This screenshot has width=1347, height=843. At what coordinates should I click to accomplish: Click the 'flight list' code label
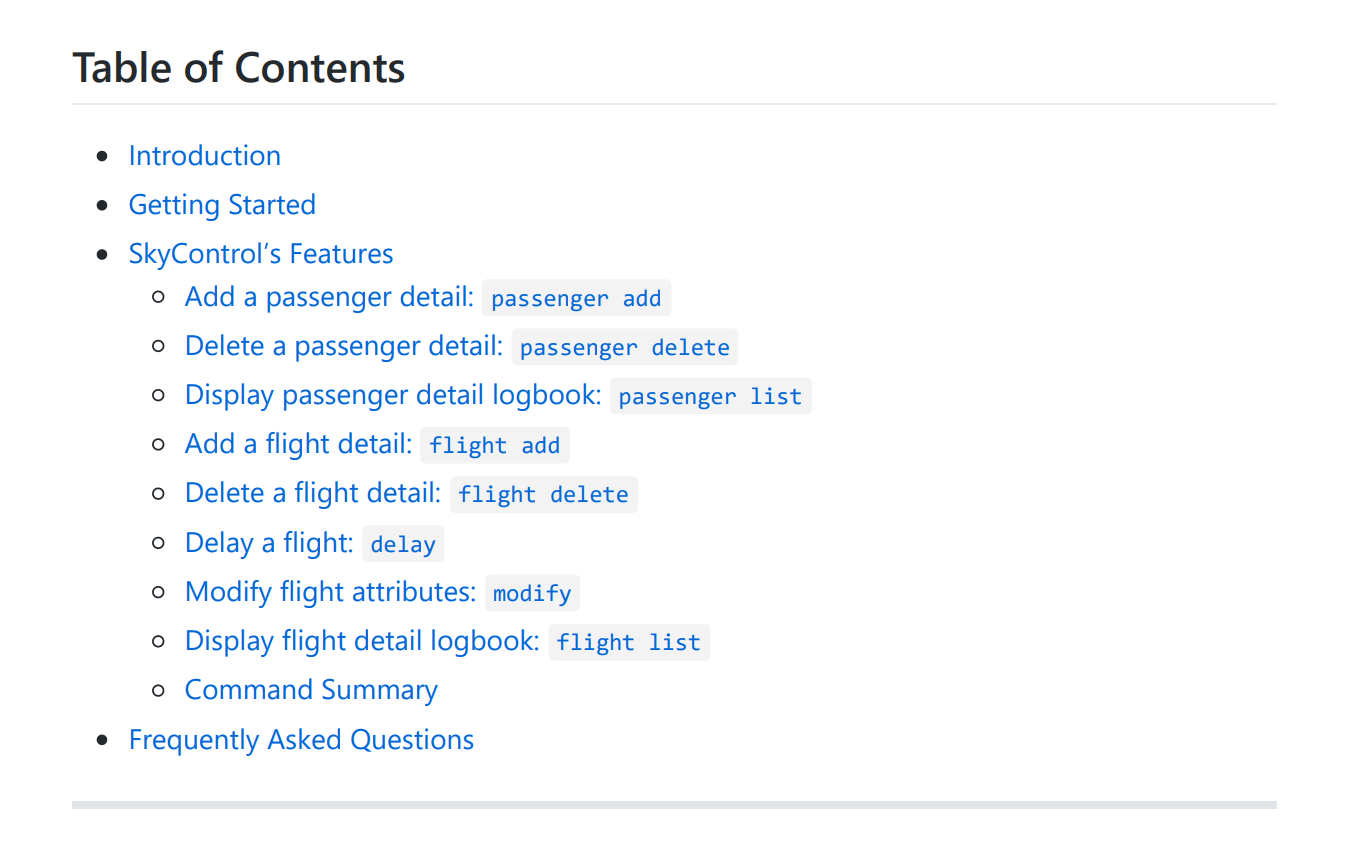pyautogui.click(x=628, y=643)
